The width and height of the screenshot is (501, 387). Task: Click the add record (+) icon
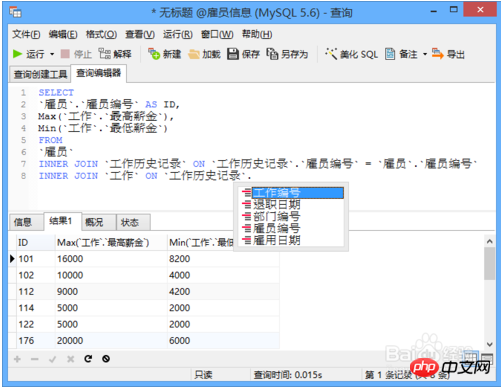tap(17, 359)
